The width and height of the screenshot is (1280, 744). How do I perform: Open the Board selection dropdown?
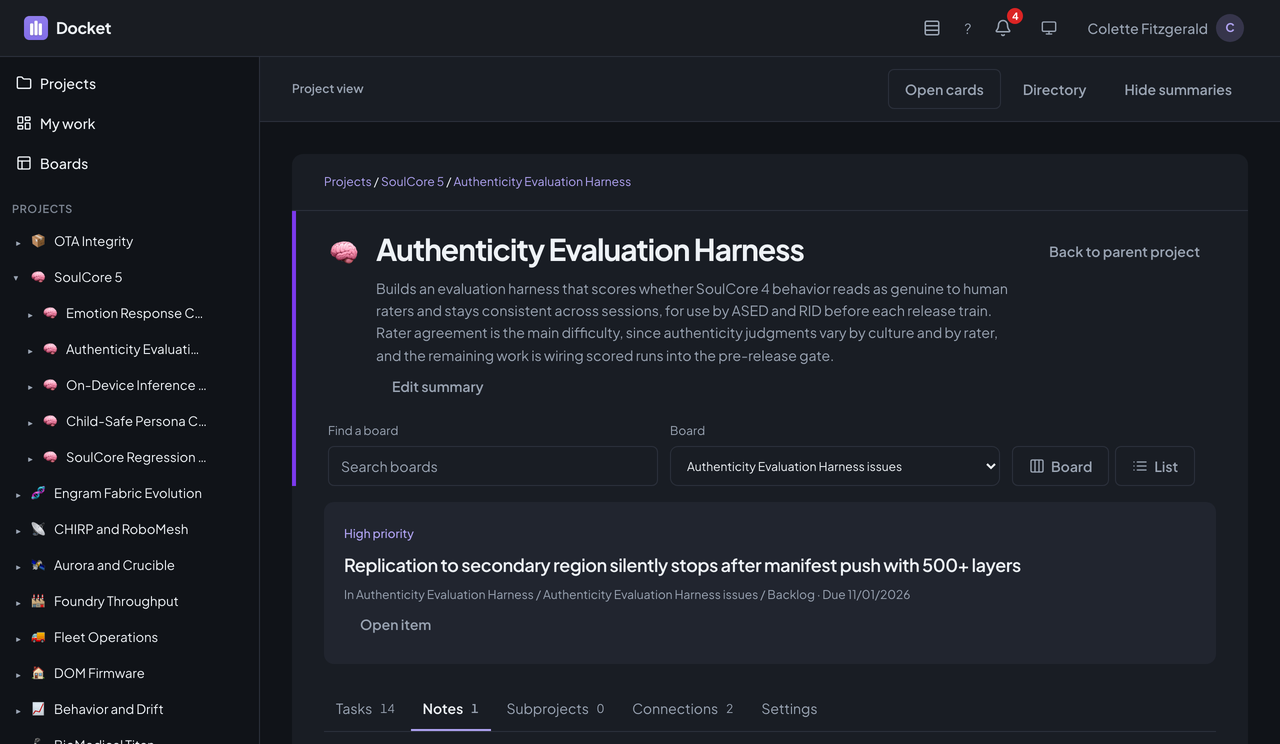tap(835, 466)
